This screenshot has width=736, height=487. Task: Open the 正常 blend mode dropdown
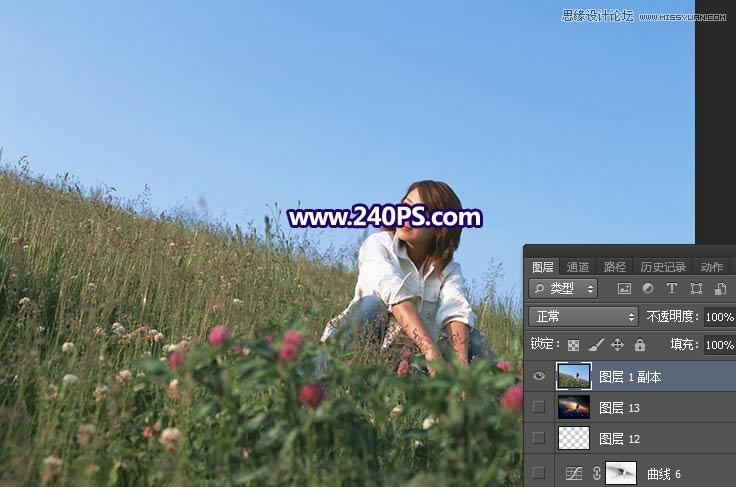coord(583,317)
